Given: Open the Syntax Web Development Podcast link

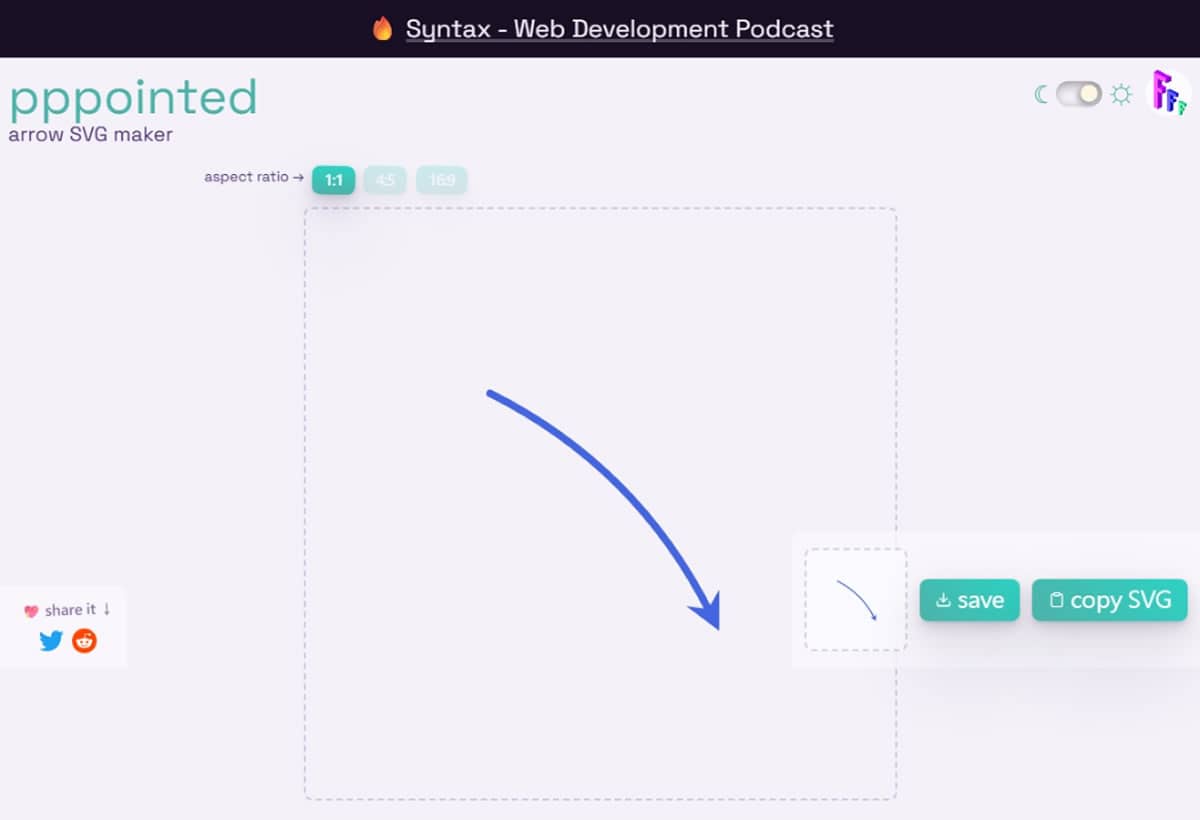Looking at the screenshot, I should coord(620,29).
